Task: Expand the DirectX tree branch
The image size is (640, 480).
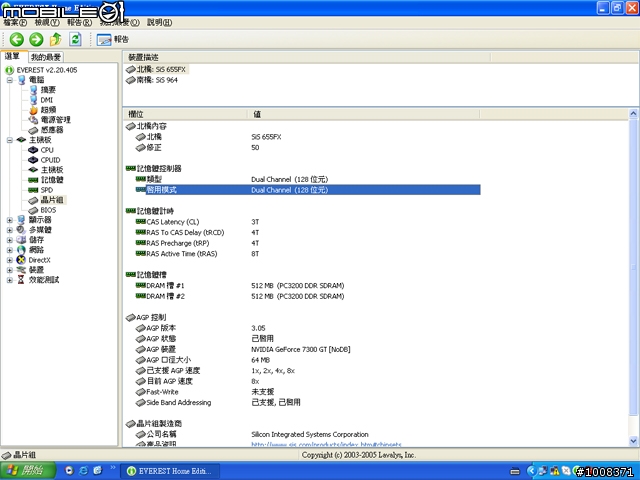Action: [x=9, y=260]
